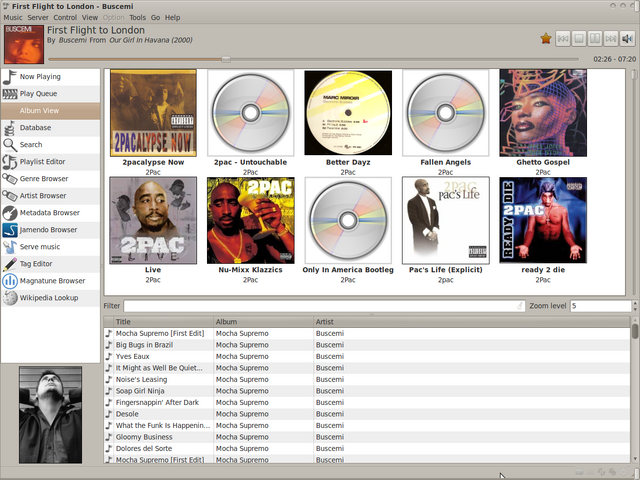Screen dimensions: 640x480
Task: Open the Genre Browser
Action: tap(50, 179)
